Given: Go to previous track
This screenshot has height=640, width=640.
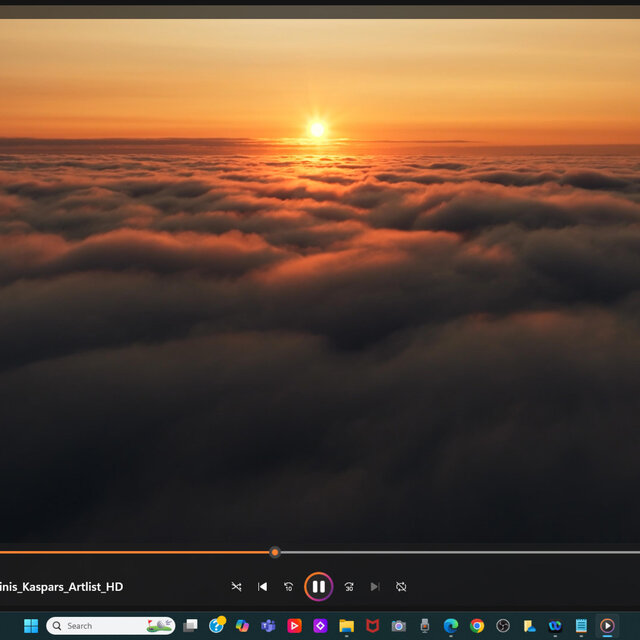Looking at the screenshot, I should (x=263, y=587).
